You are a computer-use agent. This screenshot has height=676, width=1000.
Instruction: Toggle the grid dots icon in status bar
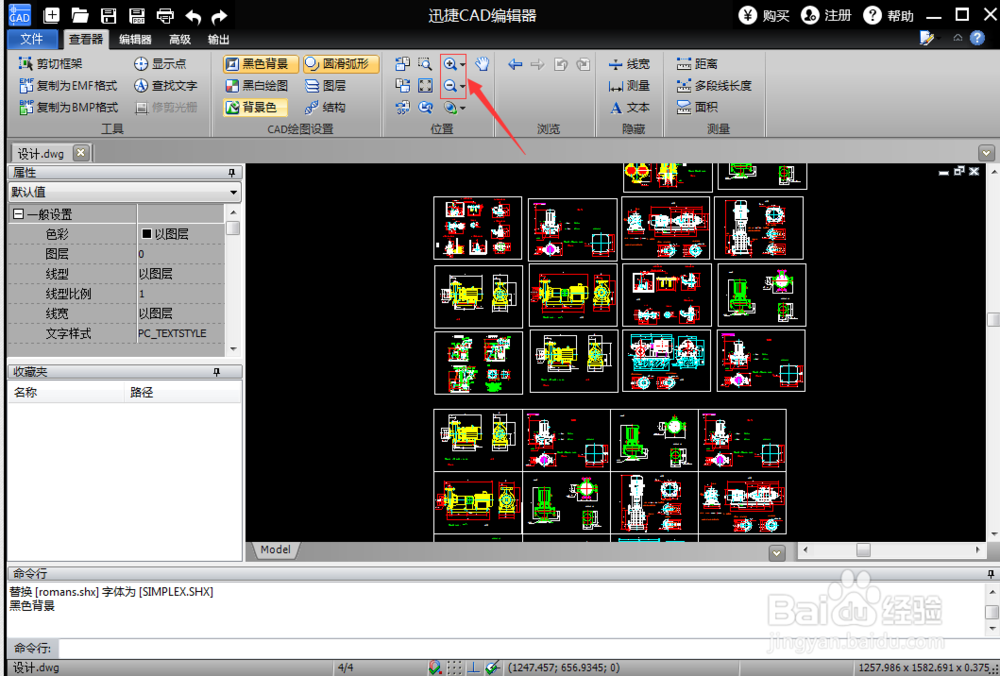[454, 667]
